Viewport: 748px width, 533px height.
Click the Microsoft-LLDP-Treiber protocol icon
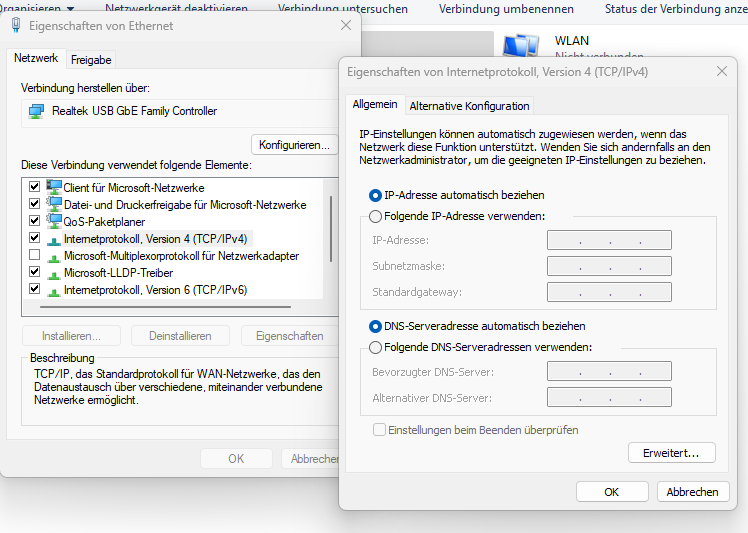coord(54,274)
